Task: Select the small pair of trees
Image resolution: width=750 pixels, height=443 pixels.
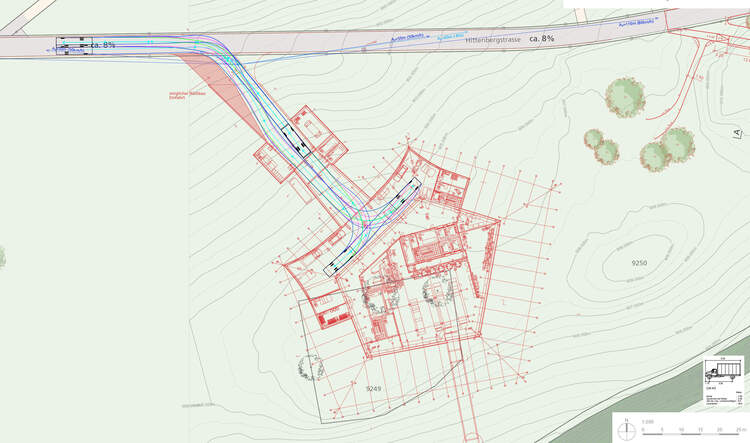Action: tap(601, 145)
